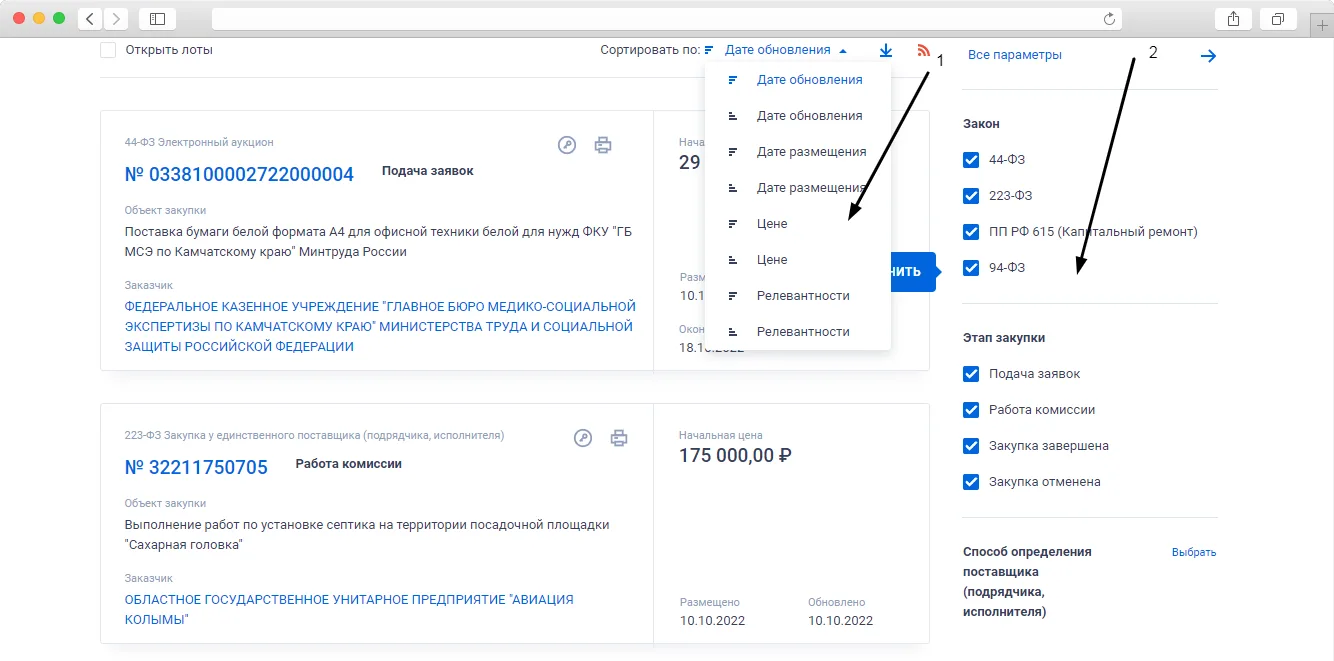Select the first Дата обновления sort option

pyautogui.click(x=797, y=80)
